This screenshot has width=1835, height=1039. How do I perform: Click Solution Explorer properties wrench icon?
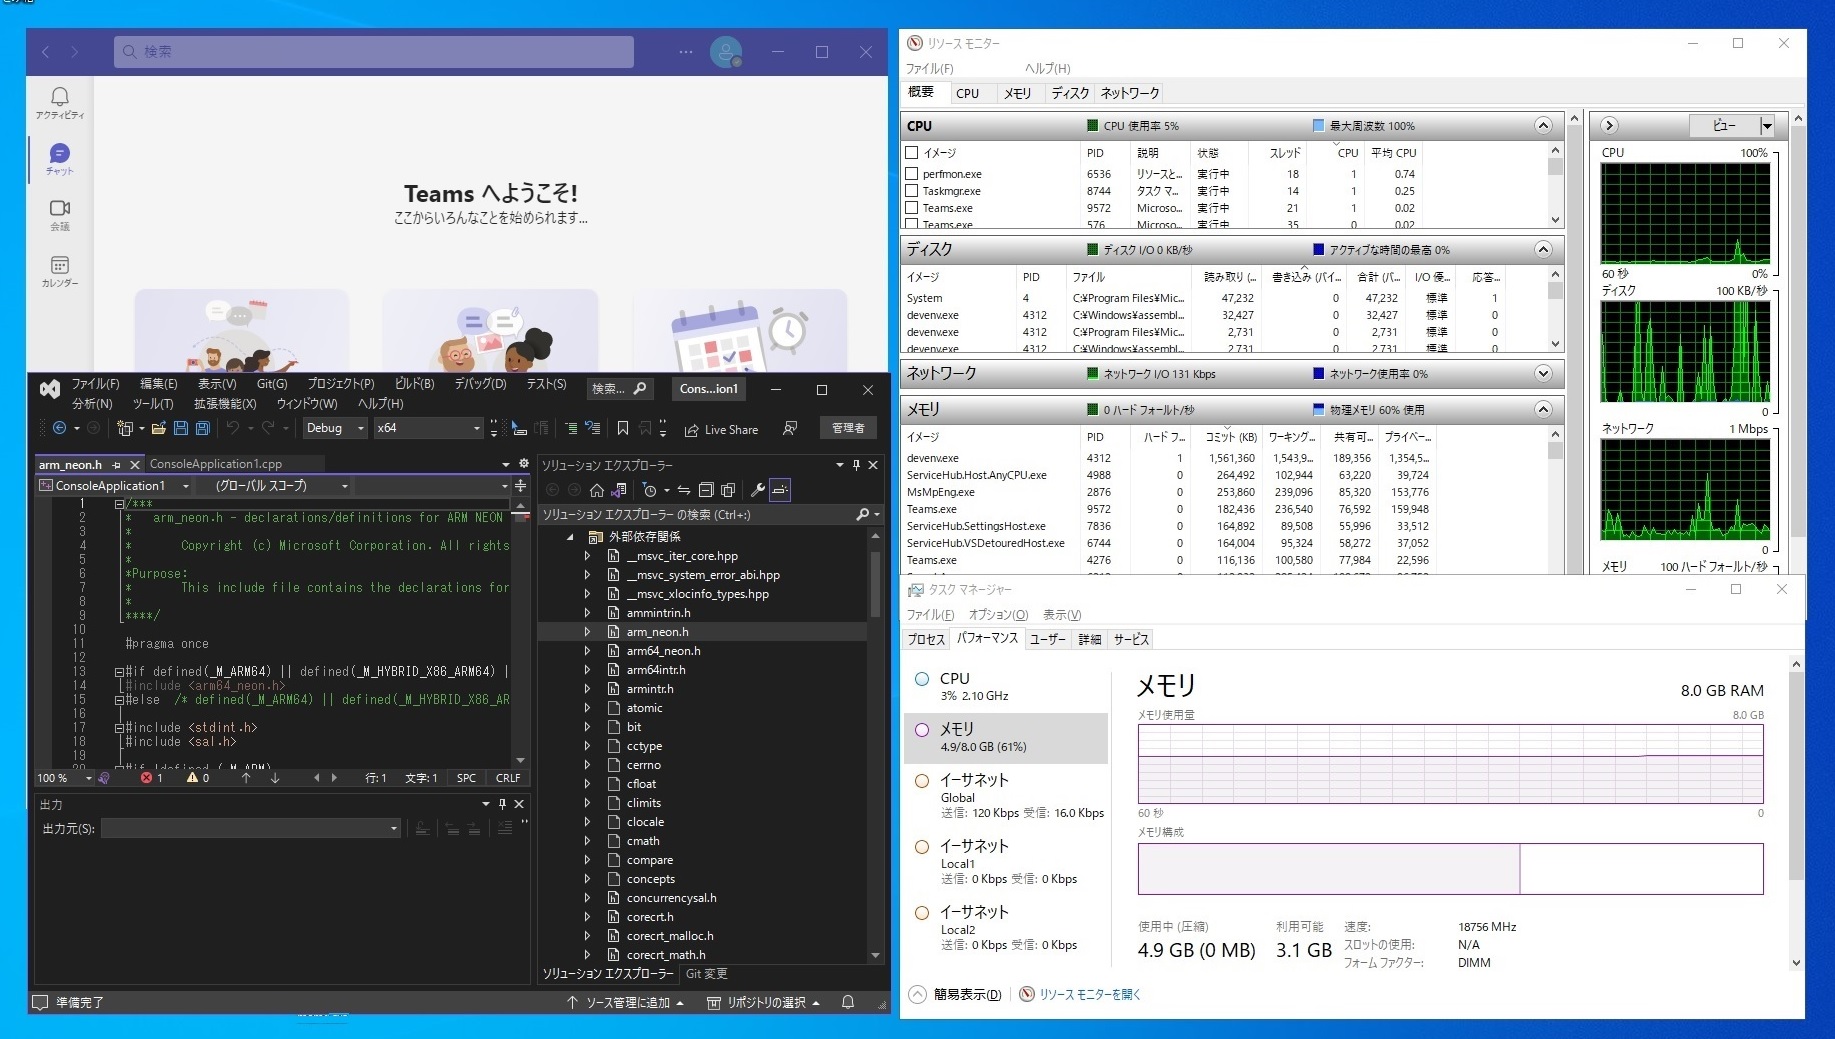coord(757,490)
